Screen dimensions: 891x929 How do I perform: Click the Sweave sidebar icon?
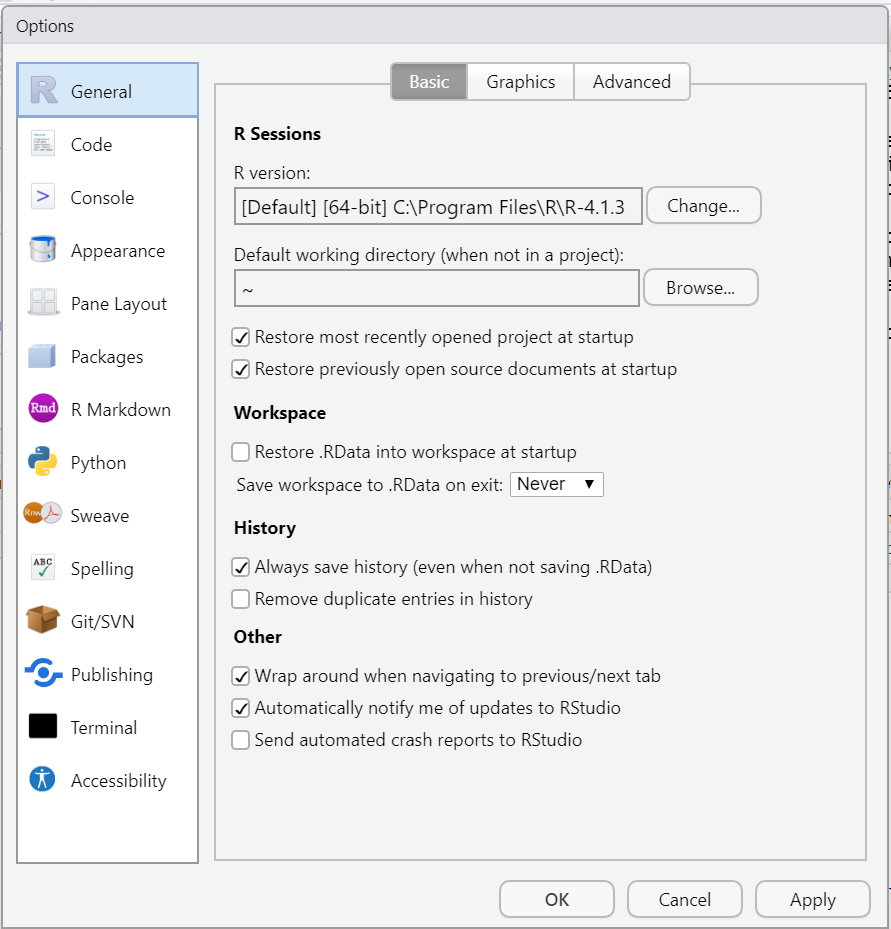click(41, 515)
